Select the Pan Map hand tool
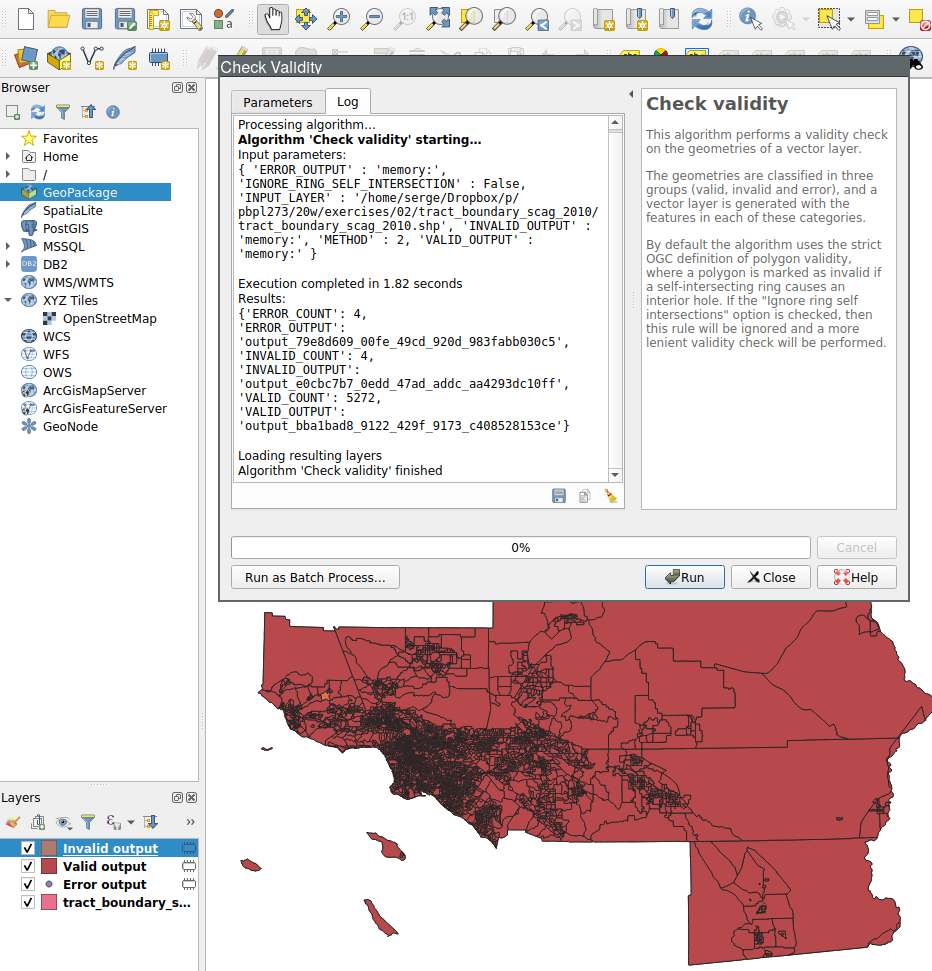 [273, 18]
